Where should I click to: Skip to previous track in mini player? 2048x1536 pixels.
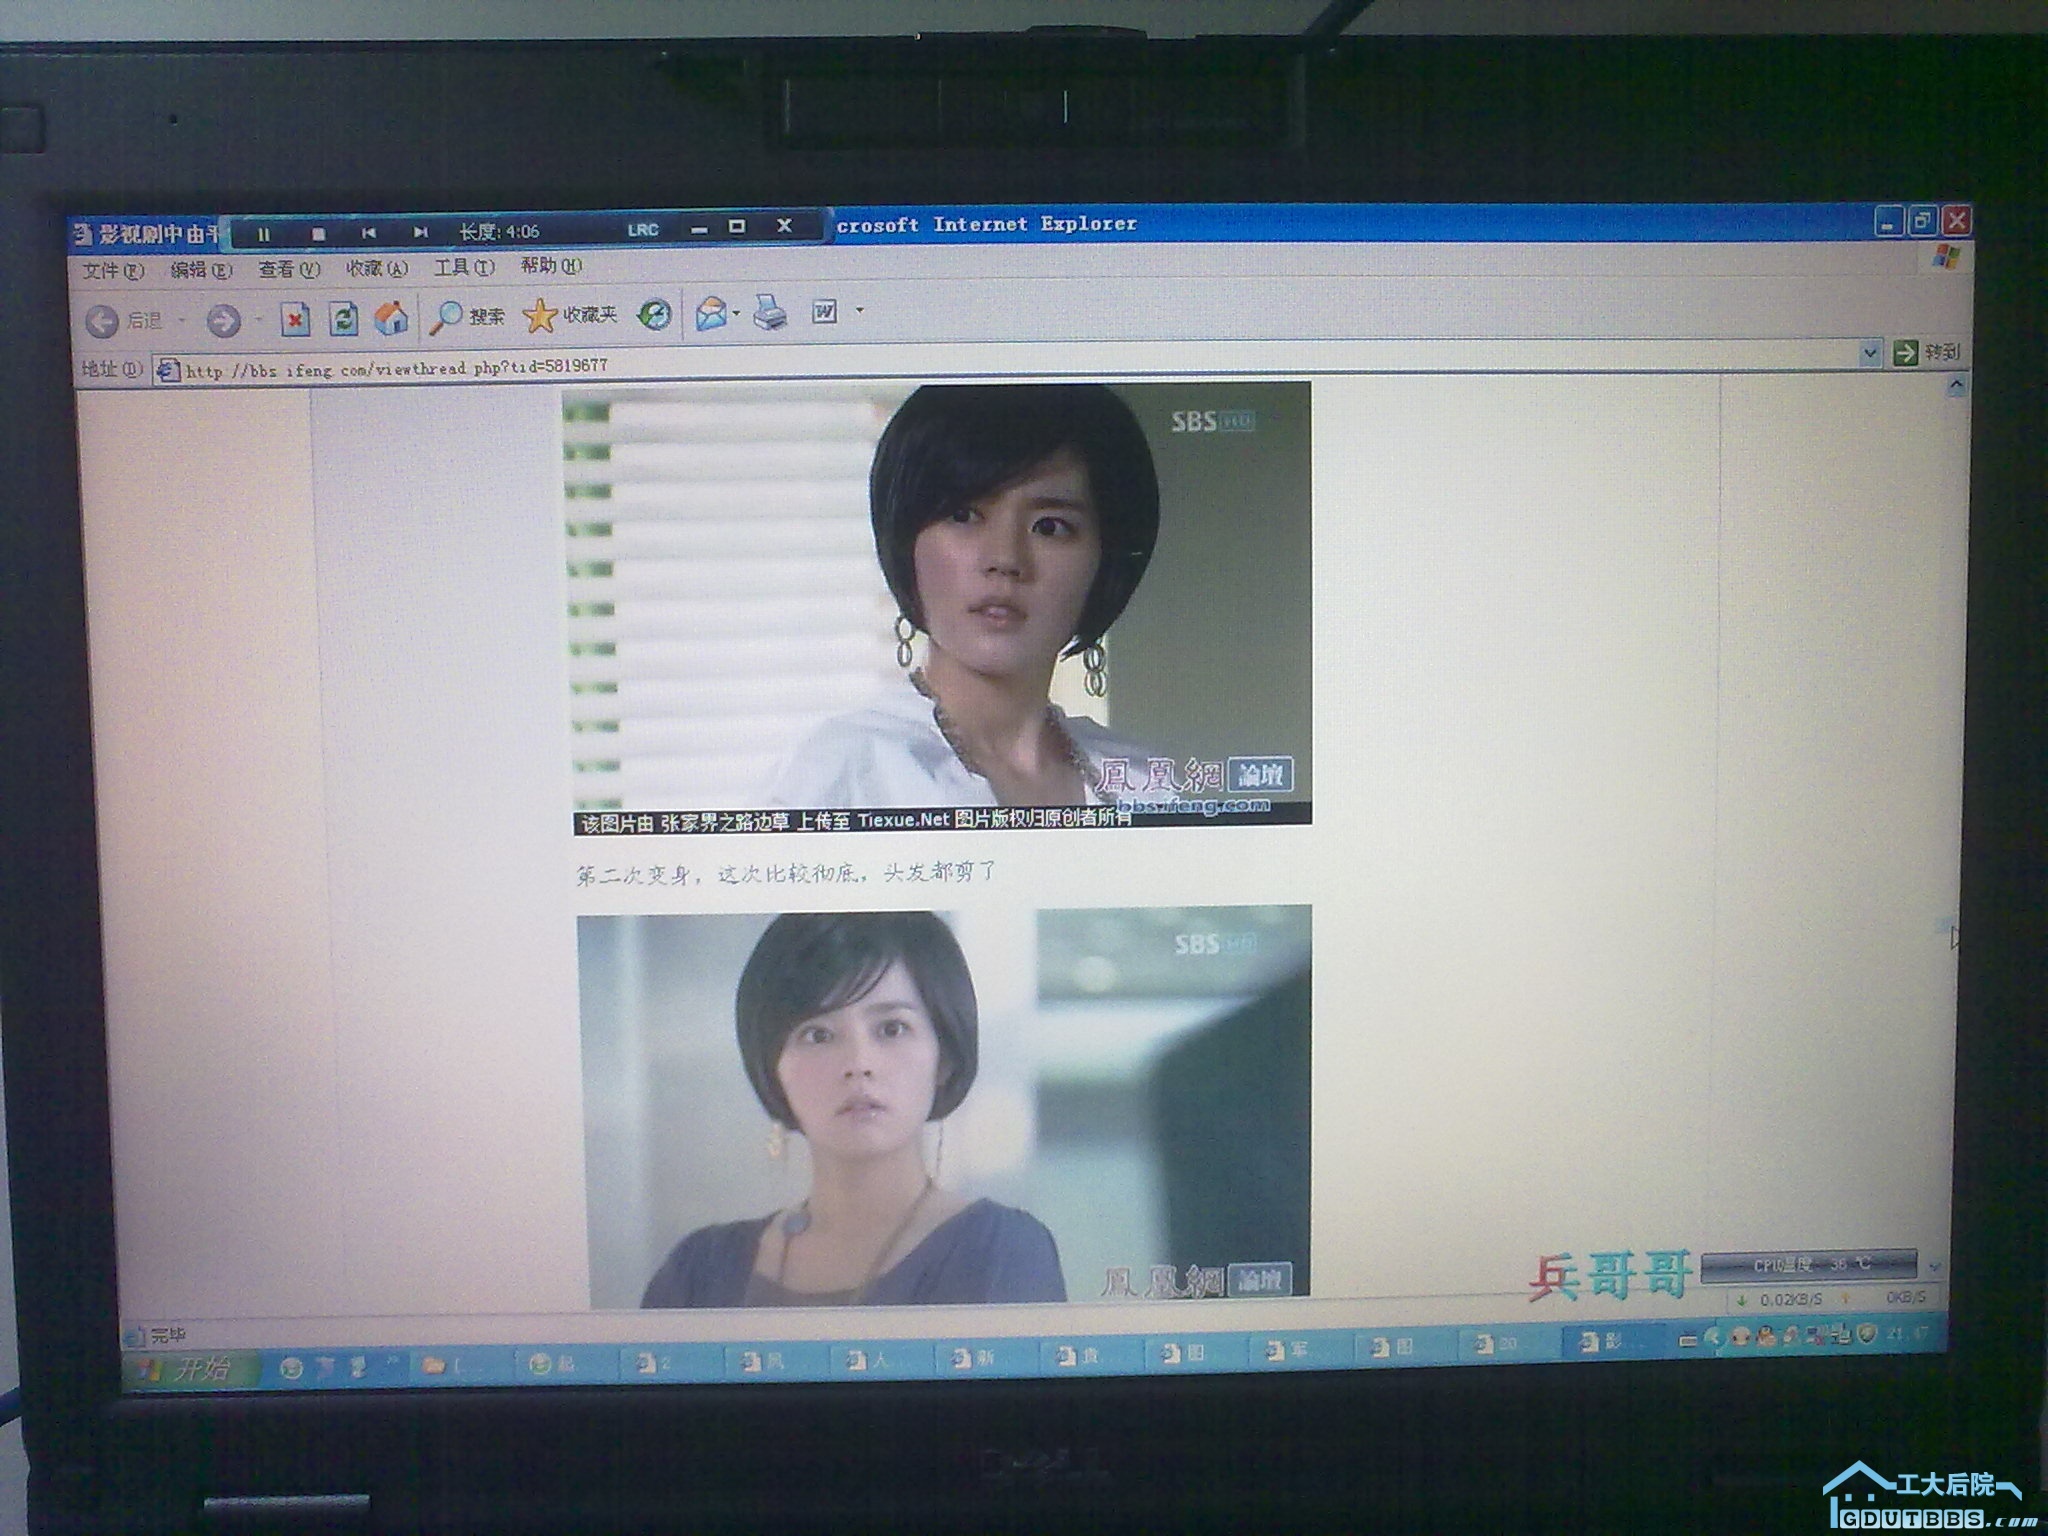369,233
